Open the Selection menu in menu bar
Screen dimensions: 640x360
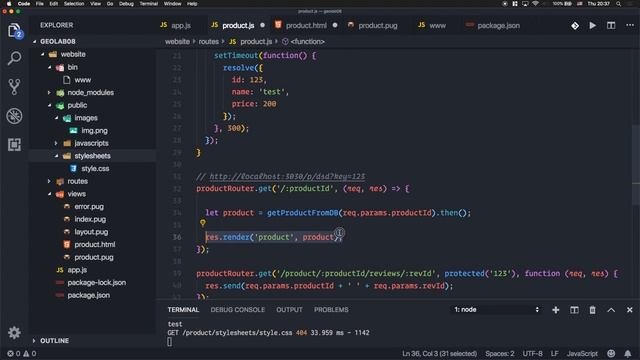point(74,4)
